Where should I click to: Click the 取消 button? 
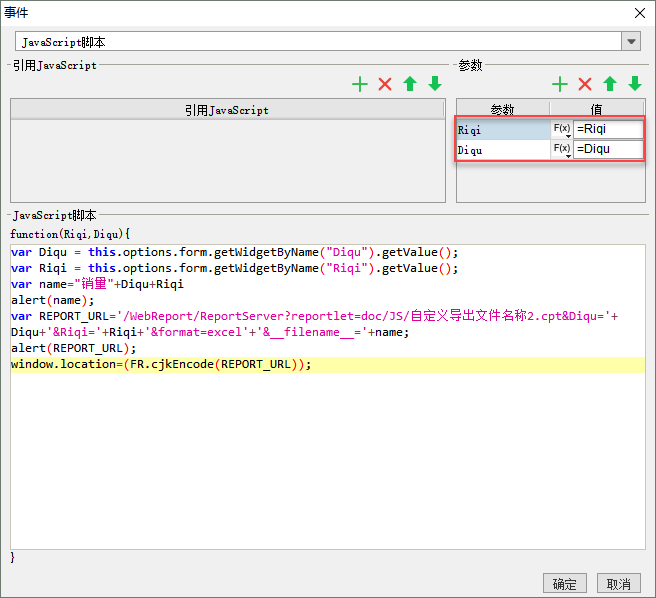pos(619,583)
